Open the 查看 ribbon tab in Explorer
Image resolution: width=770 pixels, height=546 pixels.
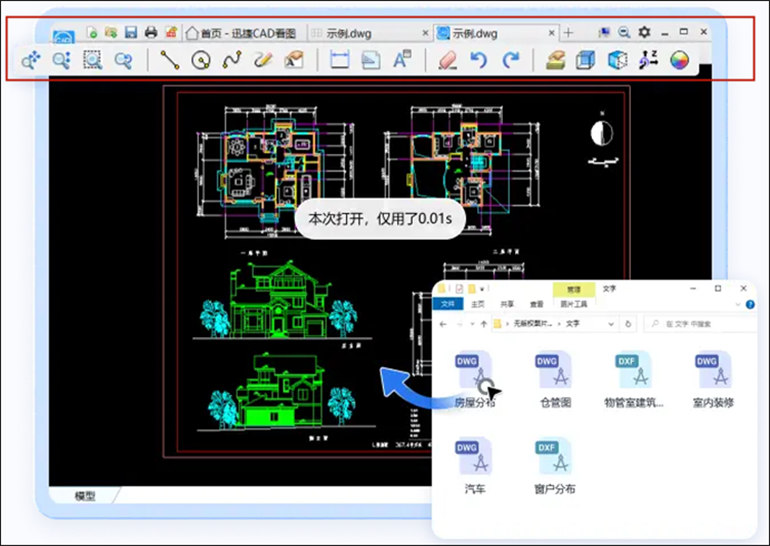coord(536,304)
